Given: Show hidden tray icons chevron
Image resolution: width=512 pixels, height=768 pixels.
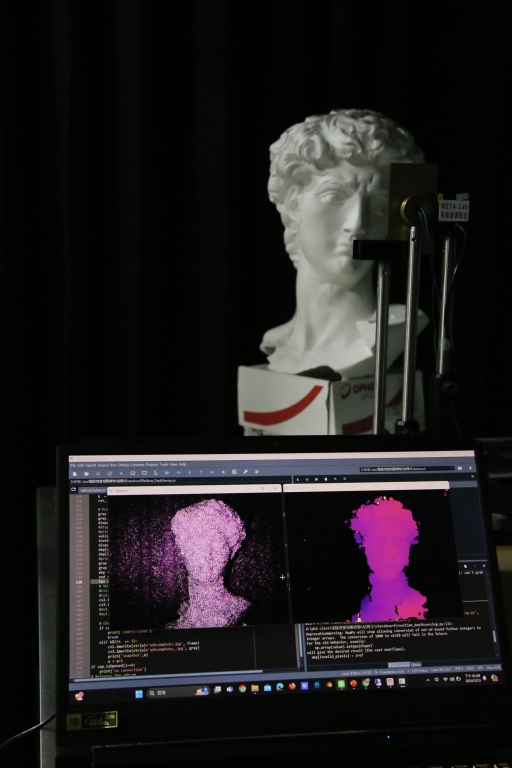Looking at the screenshot, I should (x=428, y=680).
